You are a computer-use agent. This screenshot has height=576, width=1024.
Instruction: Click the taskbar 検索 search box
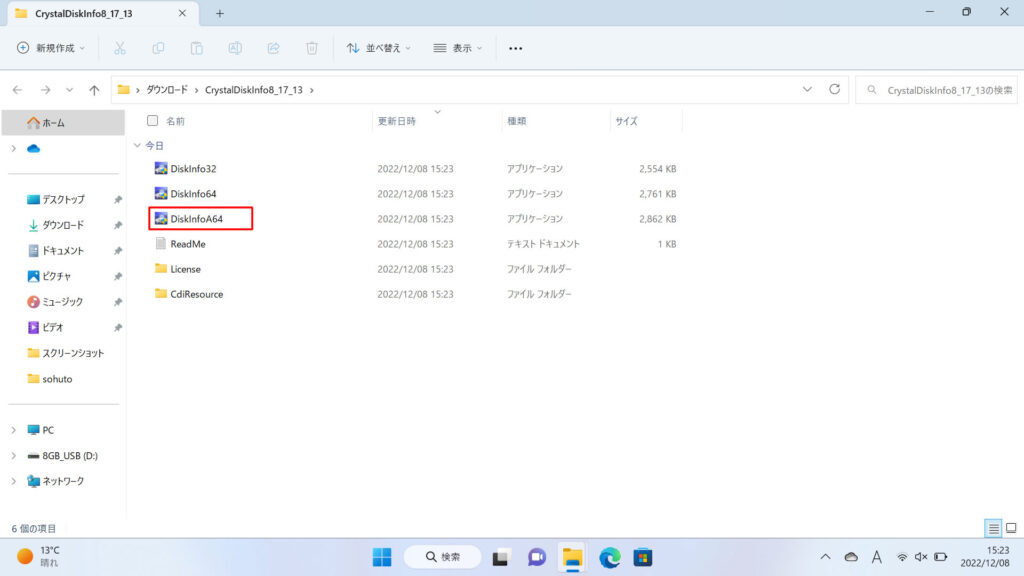[443, 557]
